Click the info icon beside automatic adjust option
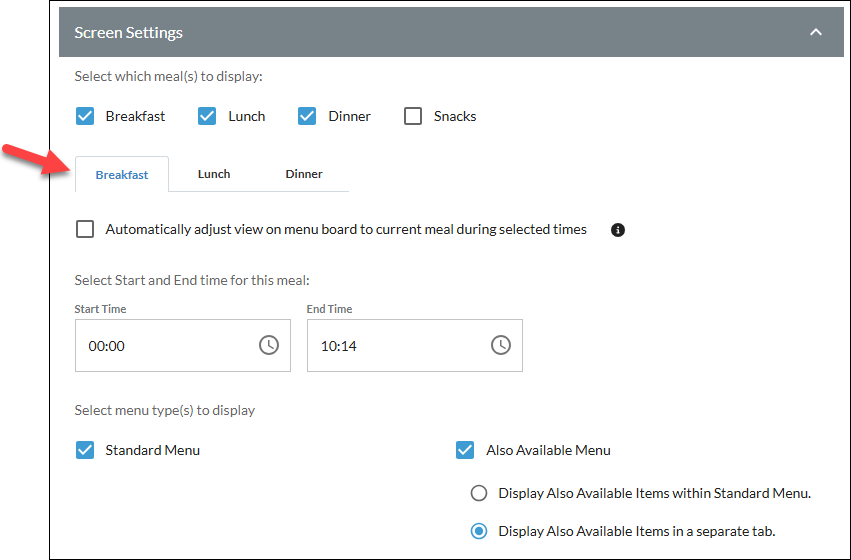Image resolution: width=851 pixels, height=560 pixels. coord(618,230)
